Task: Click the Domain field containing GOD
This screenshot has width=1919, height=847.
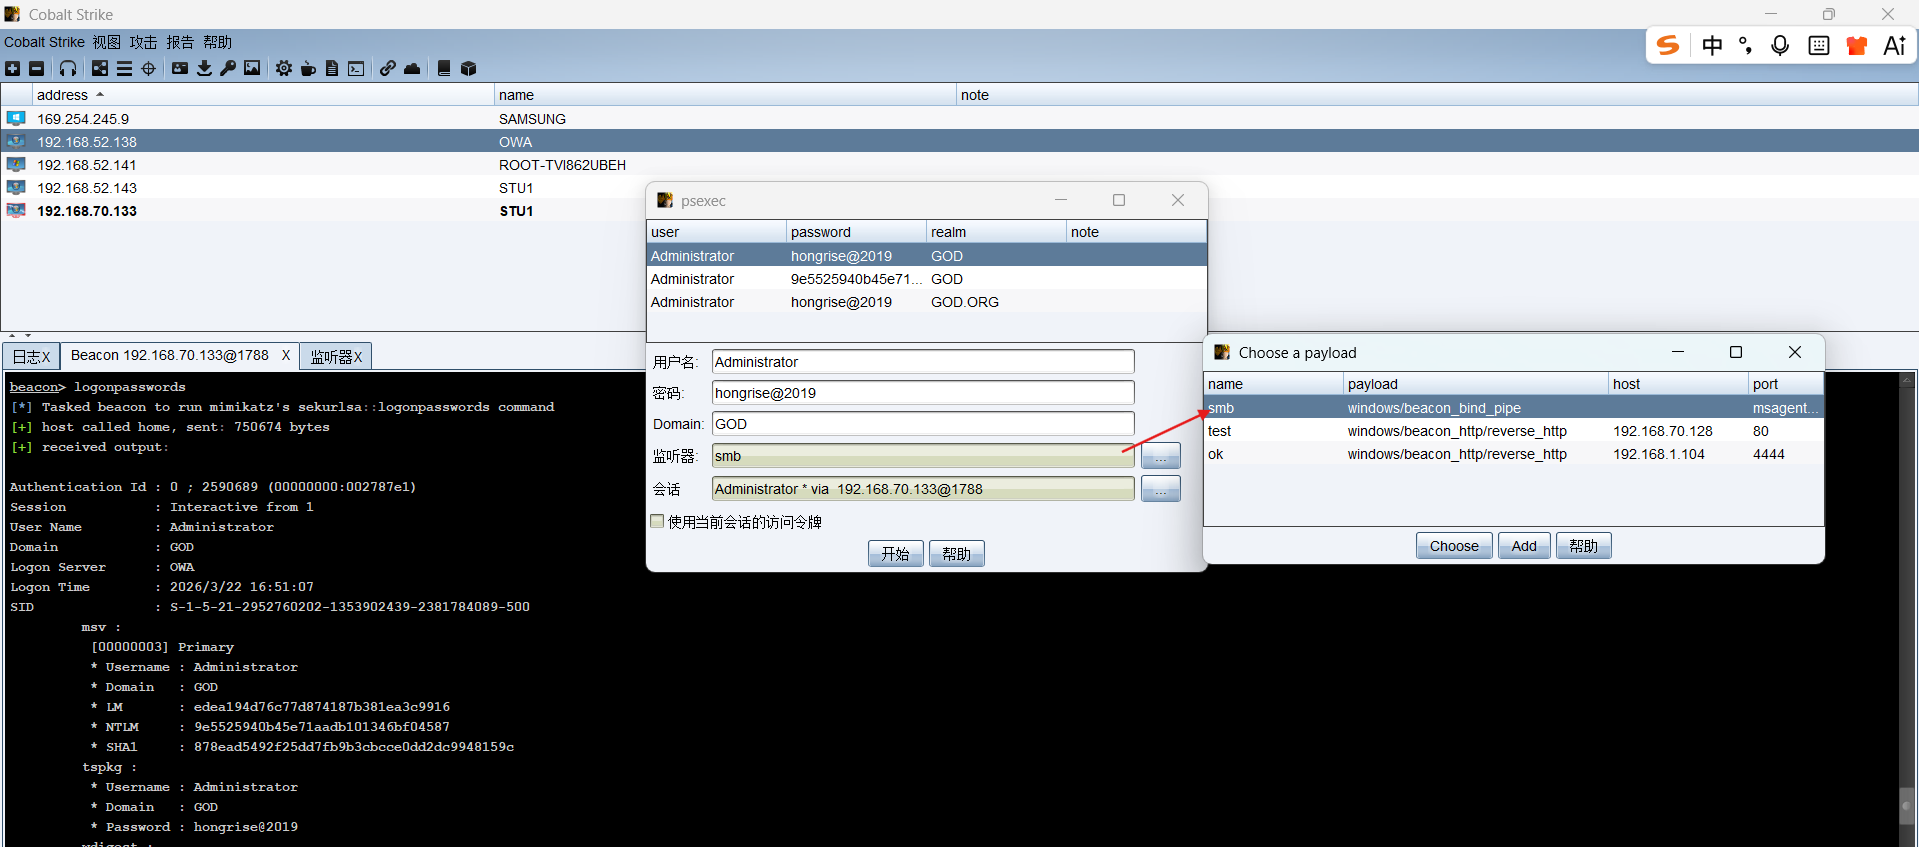Action: [923, 424]
